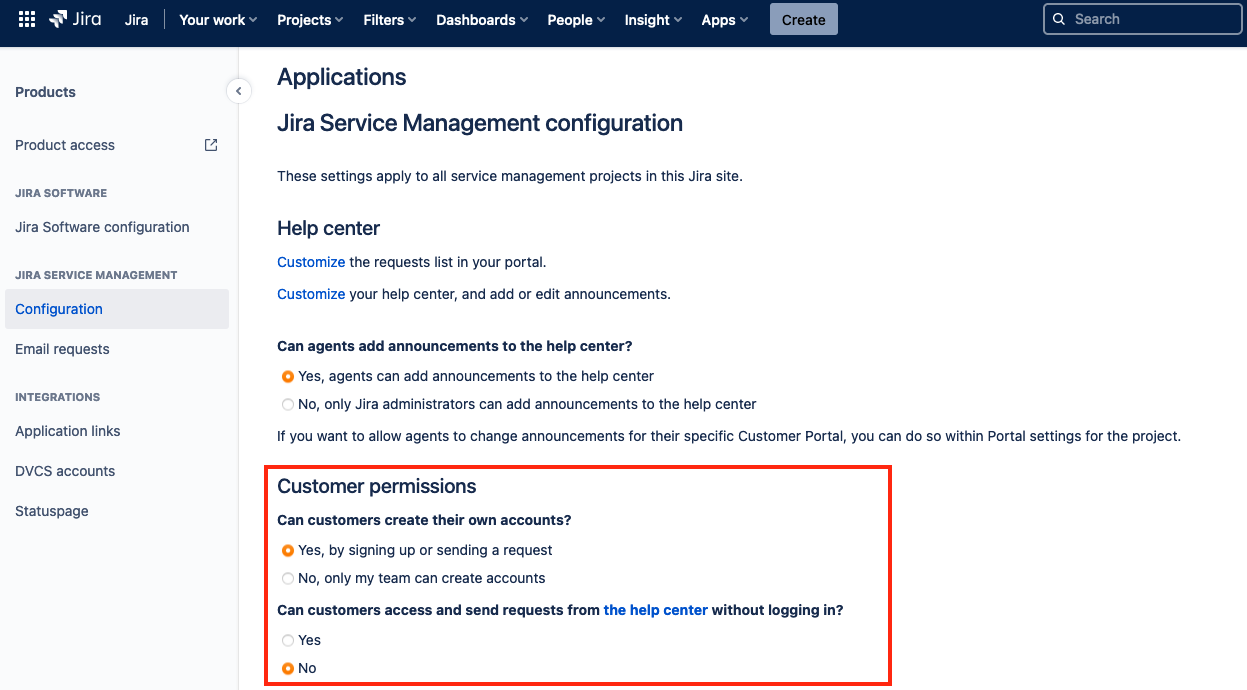Click the Jira logo
This screenshot has width=1247, height=690.
click(x=75, y=19)
